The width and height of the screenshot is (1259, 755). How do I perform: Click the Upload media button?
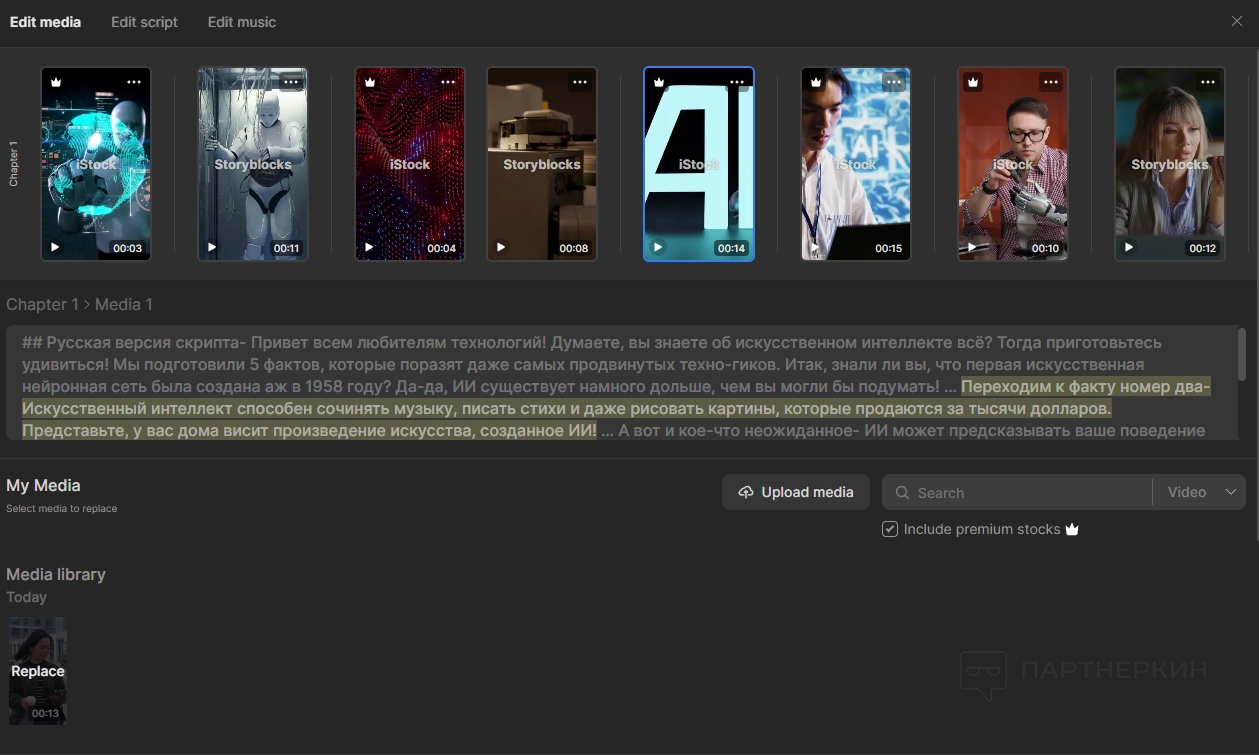pyautogui.click(x=796, y=492)
